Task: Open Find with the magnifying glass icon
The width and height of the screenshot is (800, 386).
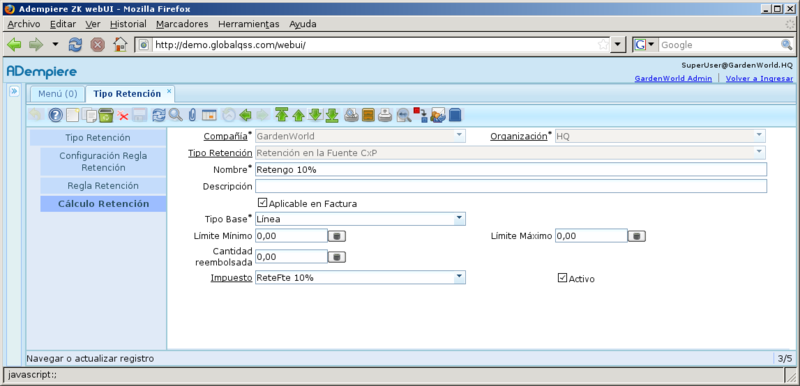Action: coord(176,115)
